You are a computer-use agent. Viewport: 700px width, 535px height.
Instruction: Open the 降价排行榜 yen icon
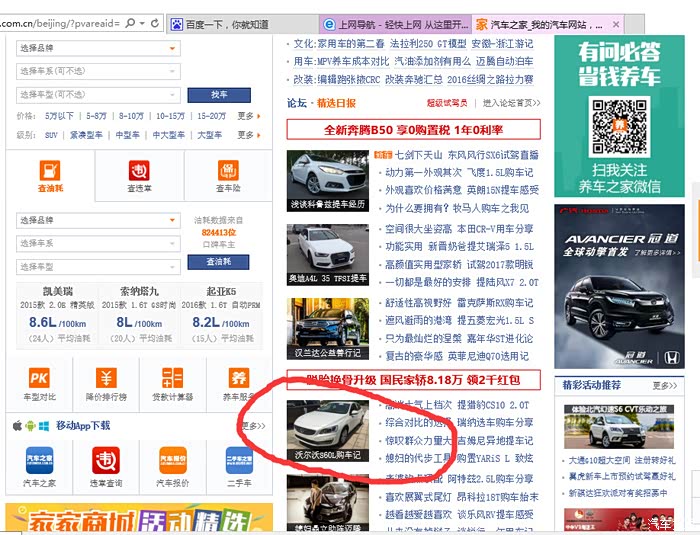click(x=106, y=381)
